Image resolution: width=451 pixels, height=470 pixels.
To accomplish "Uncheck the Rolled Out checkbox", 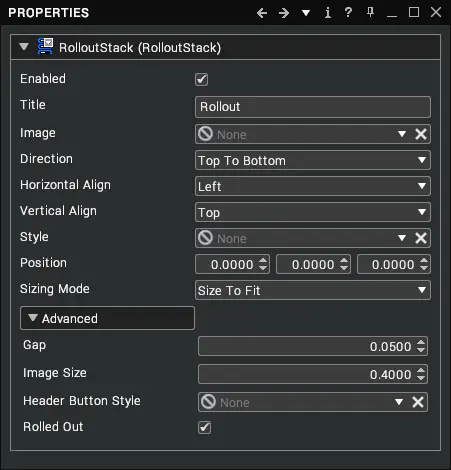I will pyautogui.click(x=204, y=427).
